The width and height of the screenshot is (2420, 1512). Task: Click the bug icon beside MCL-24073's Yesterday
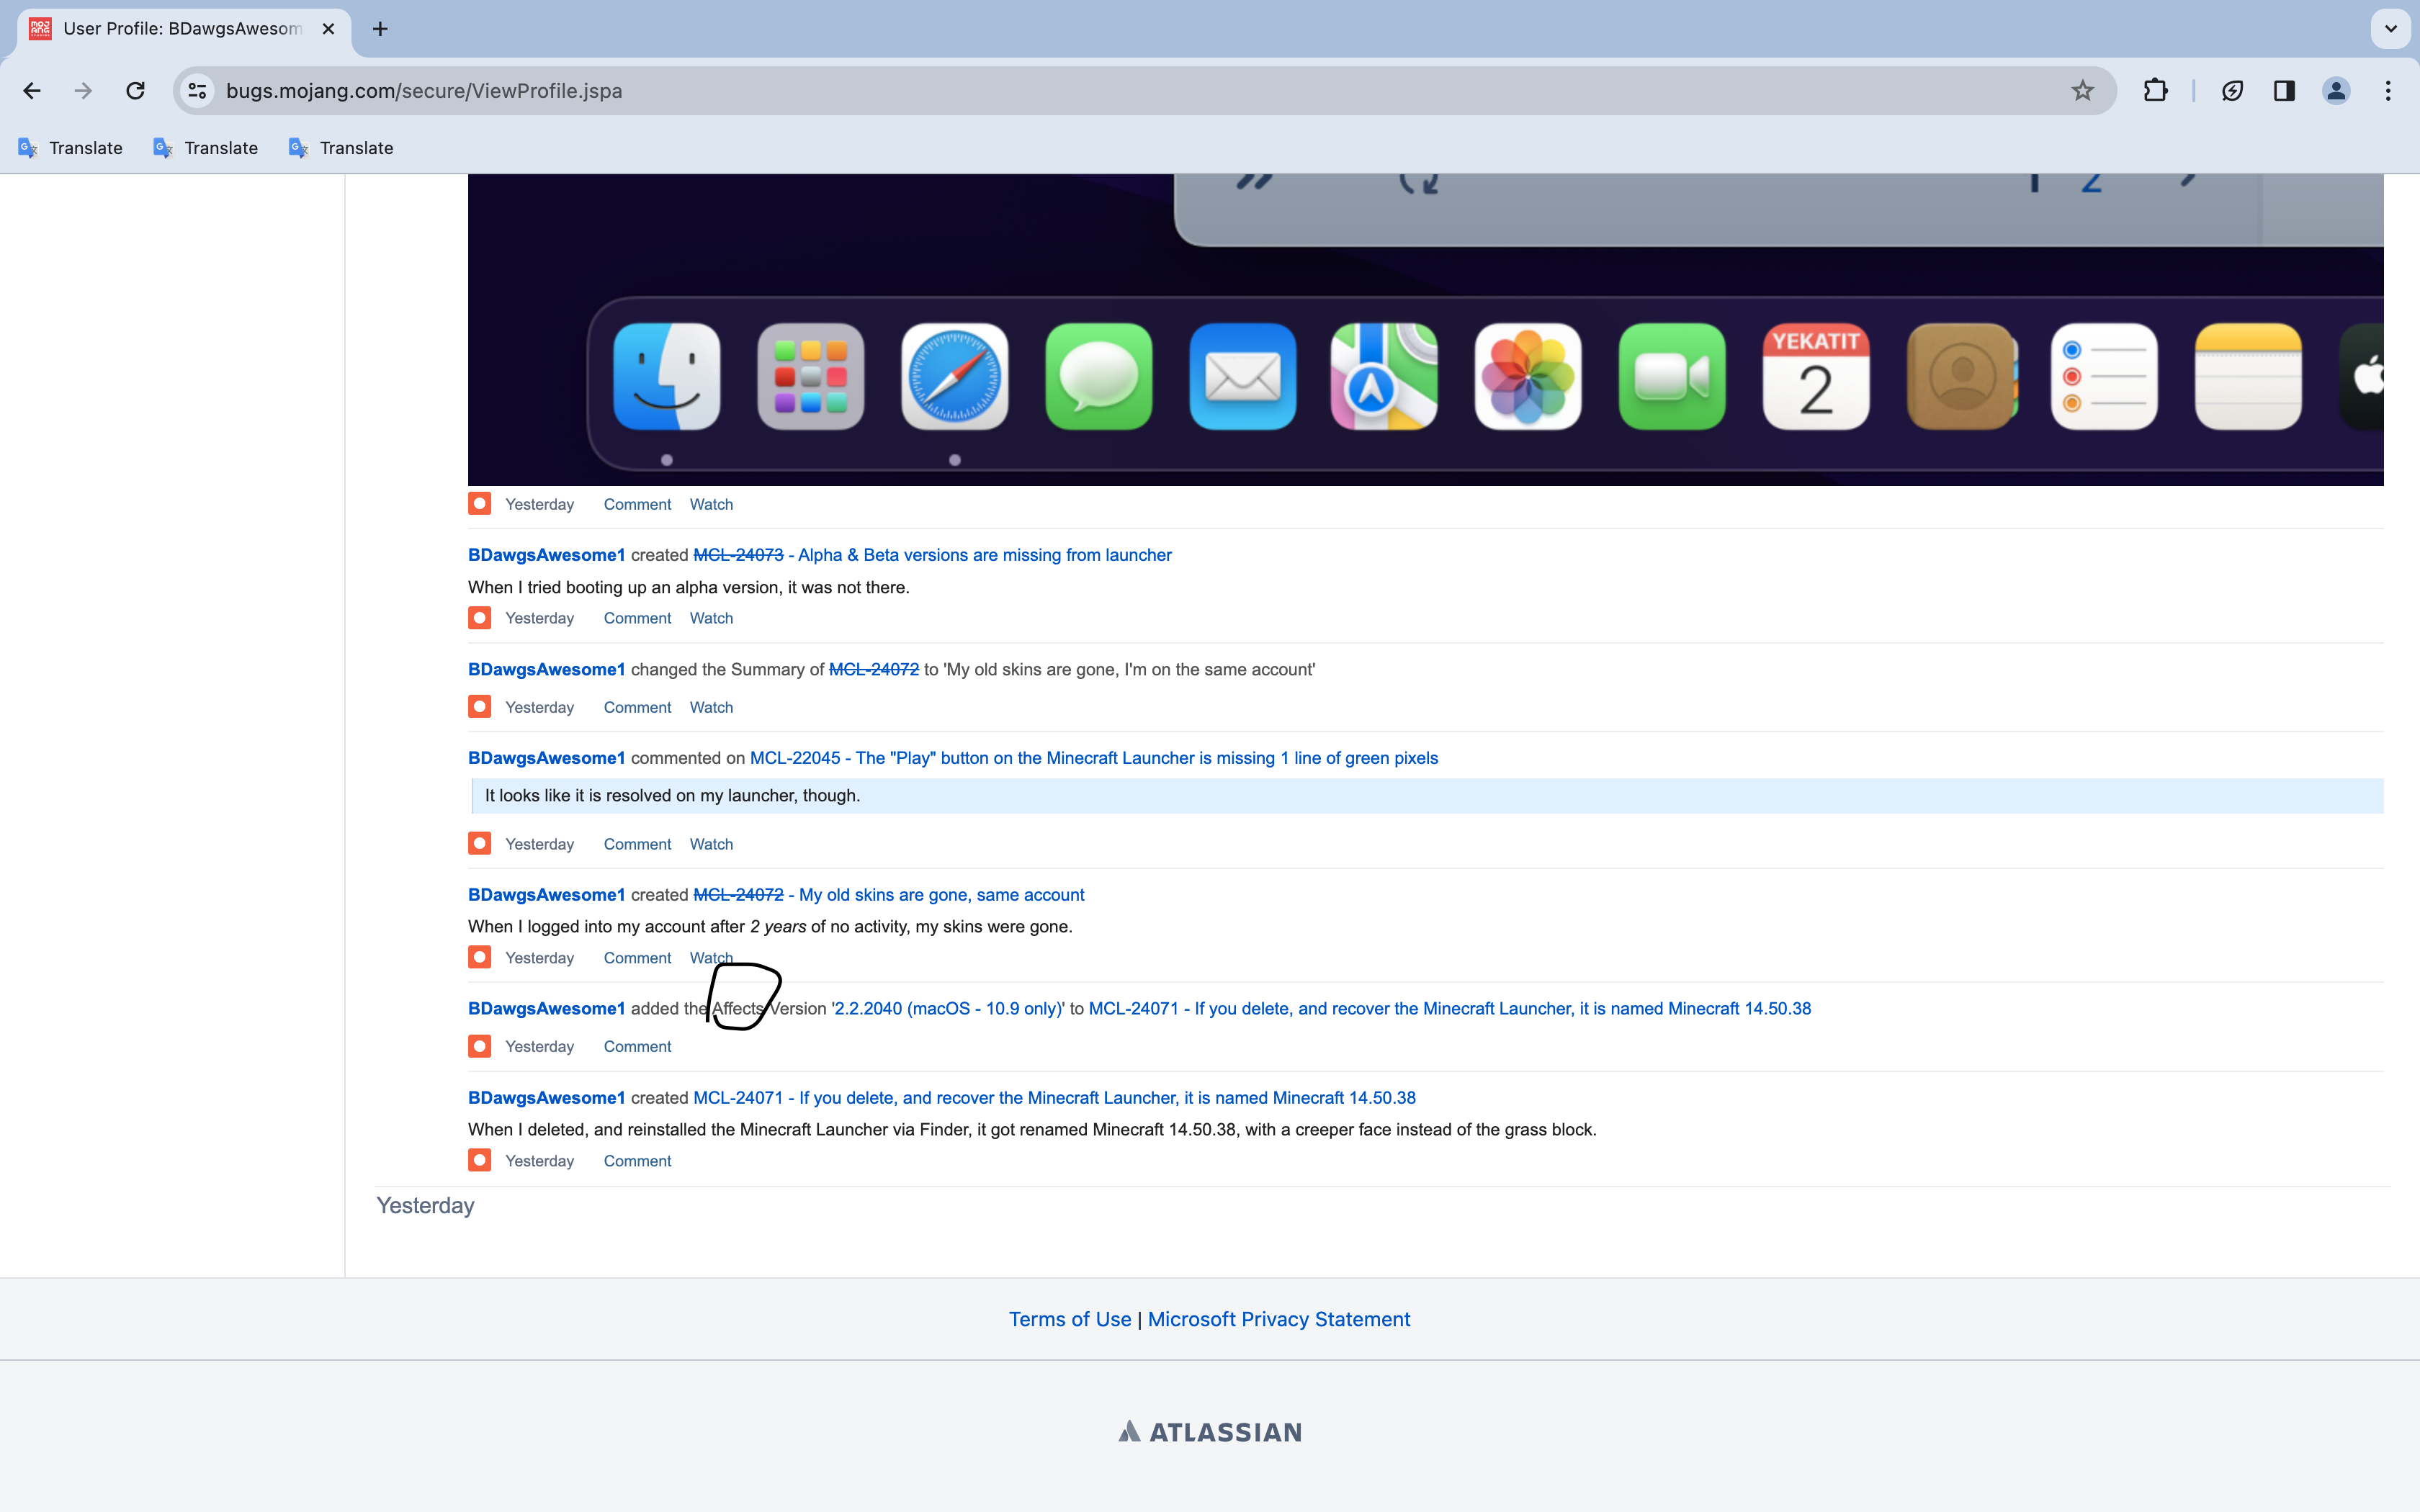click(x=480, y=618)
